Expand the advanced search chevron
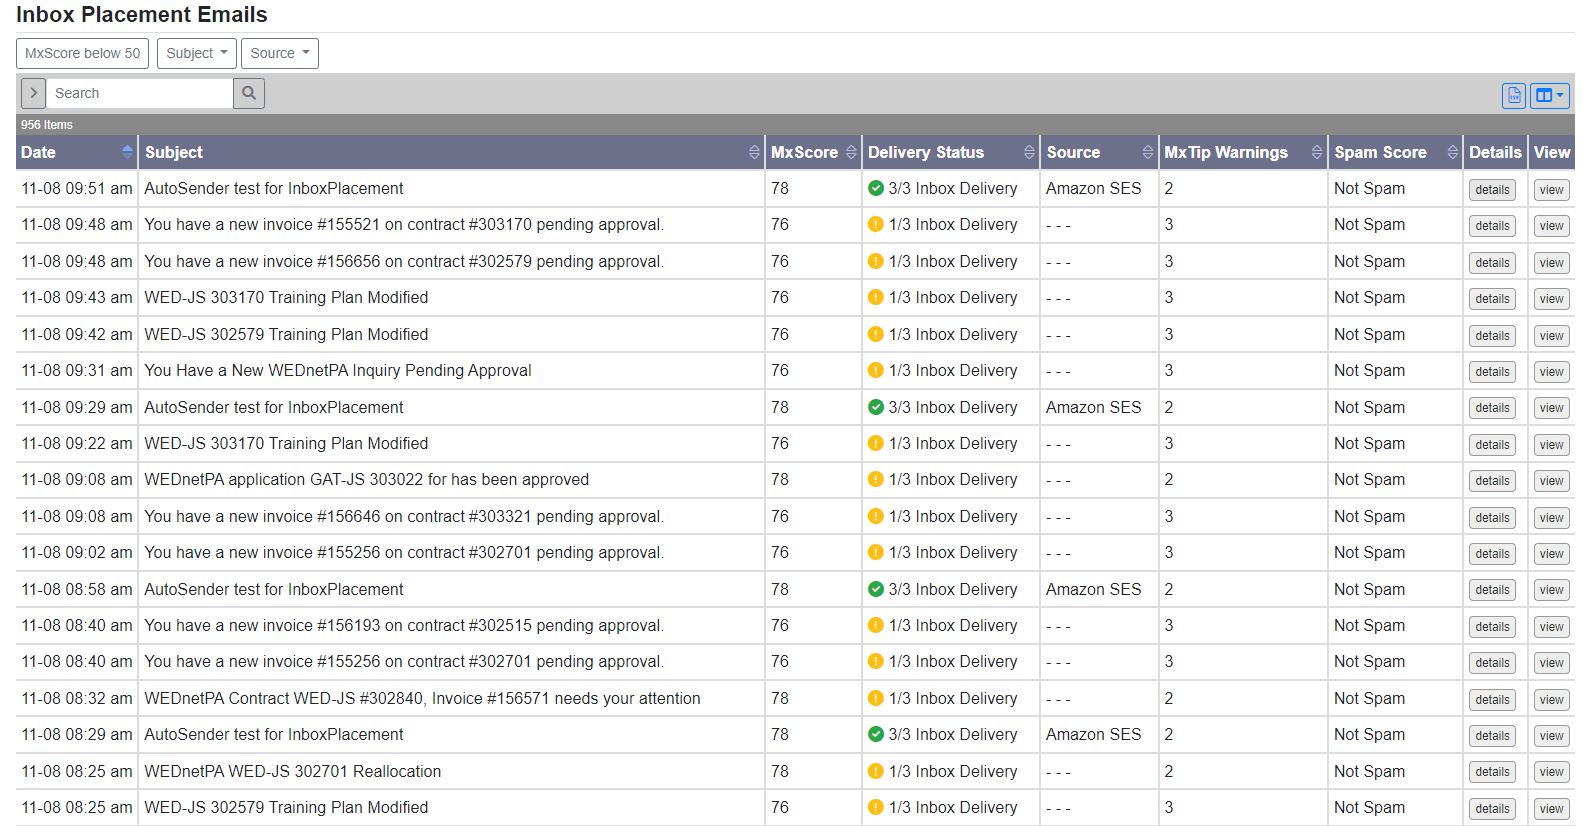The image size is (1583, 826). click(x=33, y=93)
